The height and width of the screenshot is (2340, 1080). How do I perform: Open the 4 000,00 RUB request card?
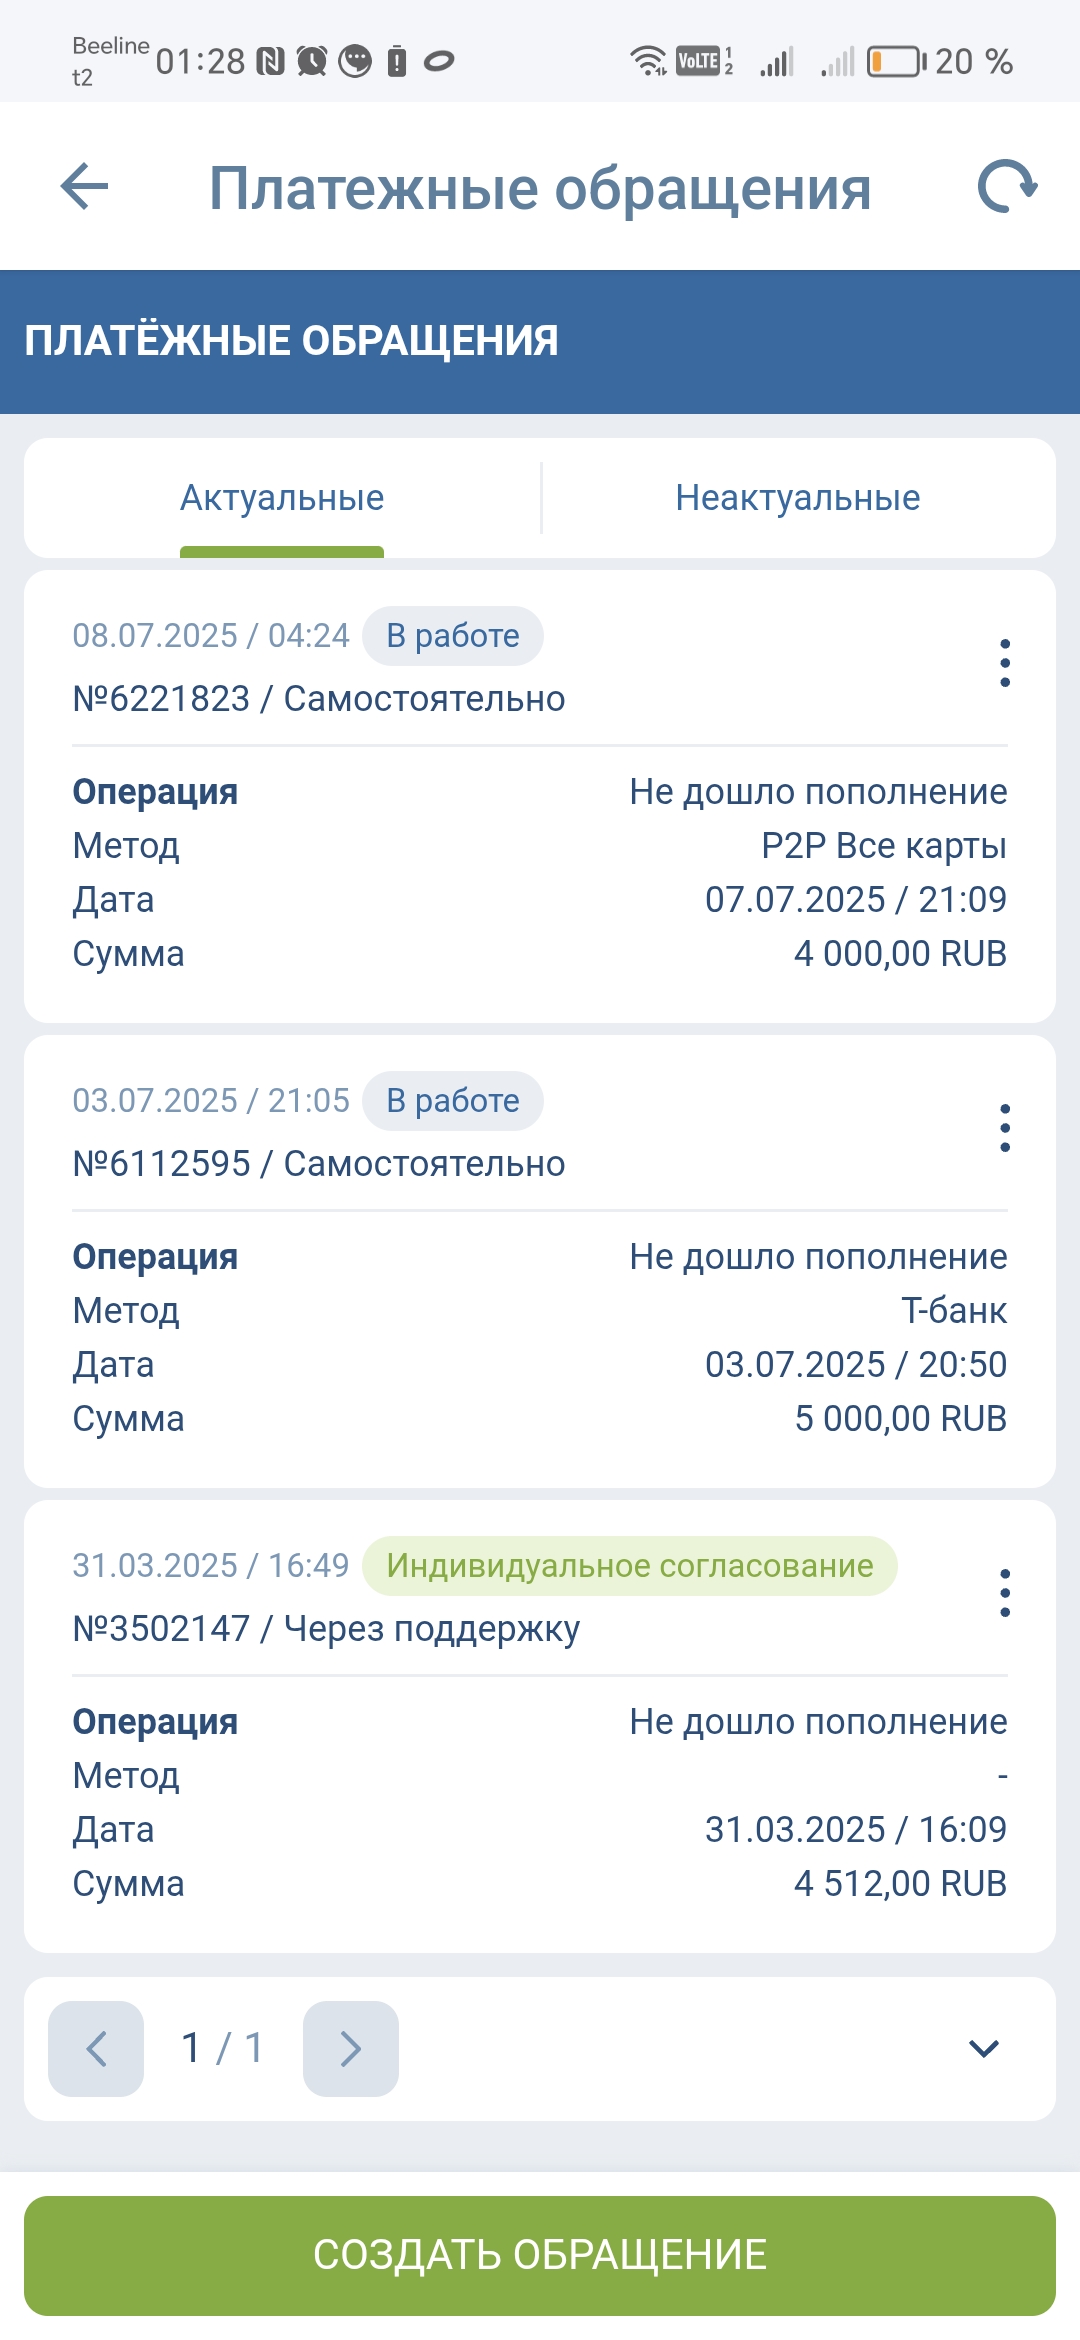pos(540,872)
